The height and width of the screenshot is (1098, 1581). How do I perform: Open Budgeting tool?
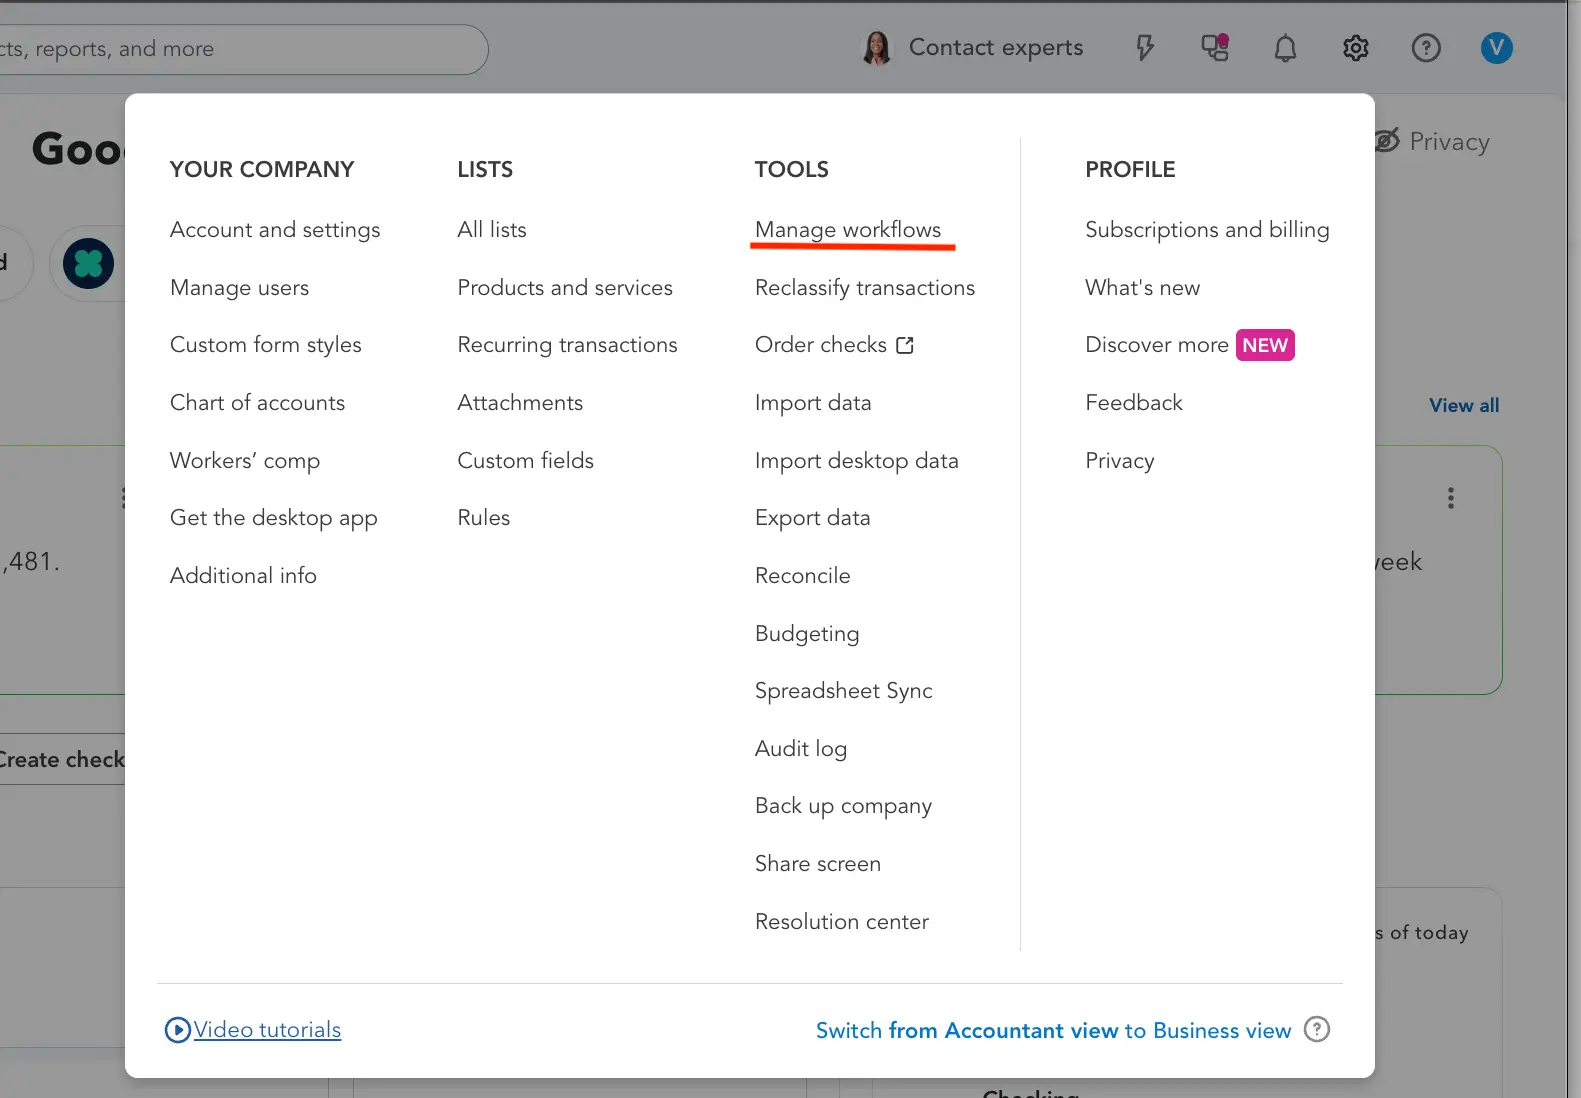pyautogui.click(x=807, y=634)
